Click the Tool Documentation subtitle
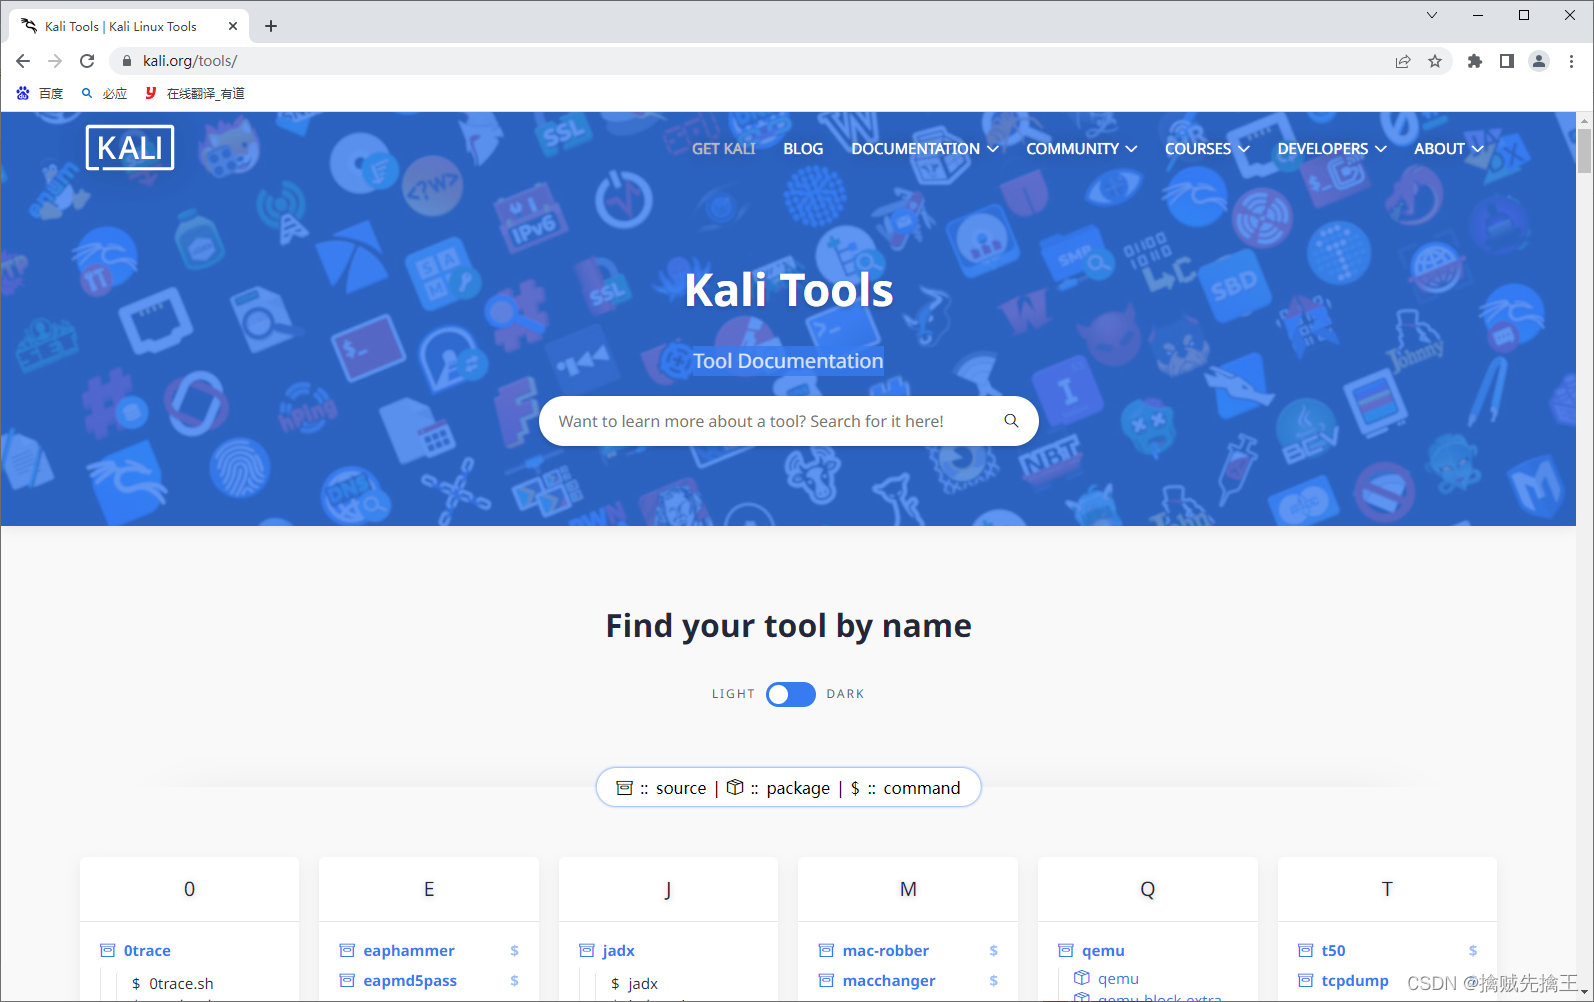This screenshot has width=1594, height=1002. pos(788,361)
